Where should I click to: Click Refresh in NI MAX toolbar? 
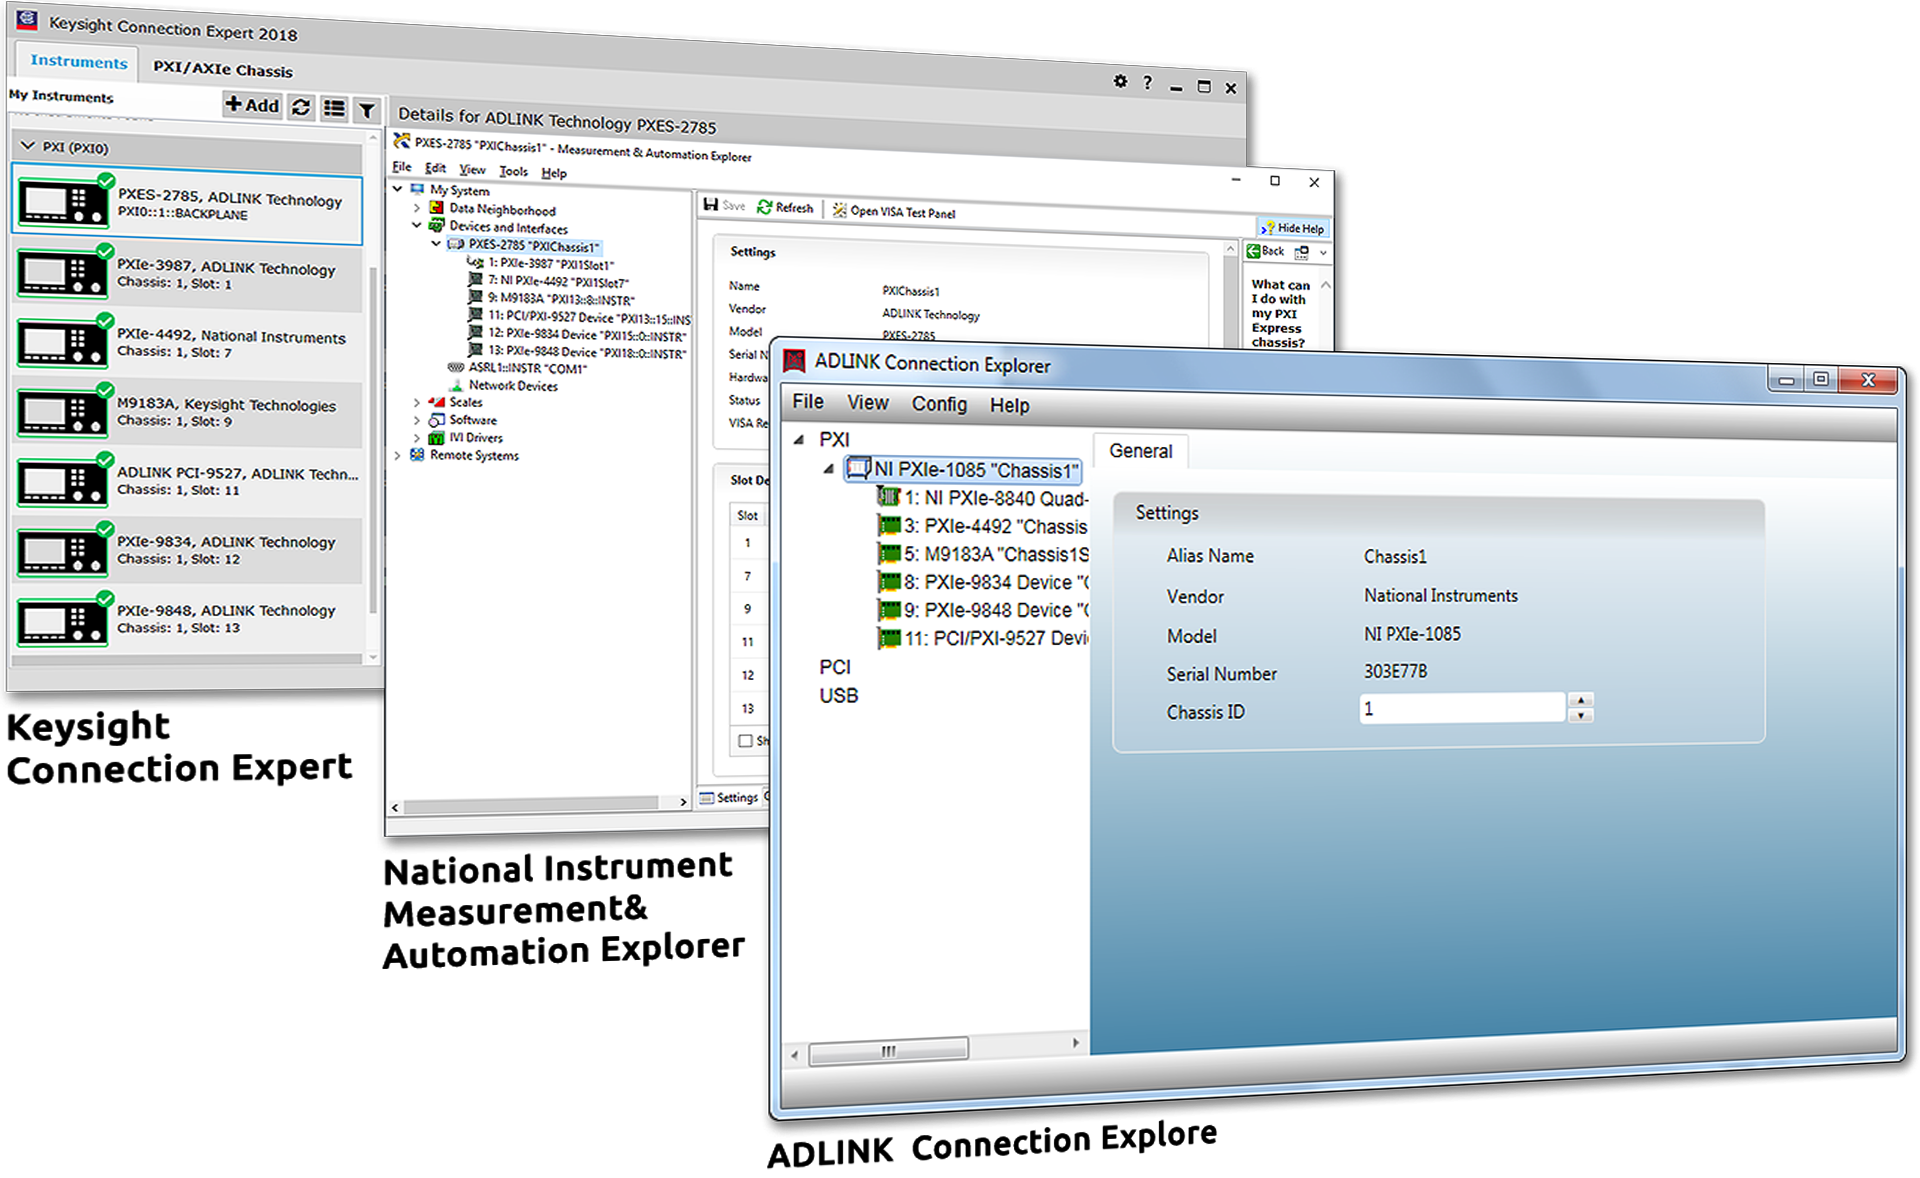tap(786, 207)
